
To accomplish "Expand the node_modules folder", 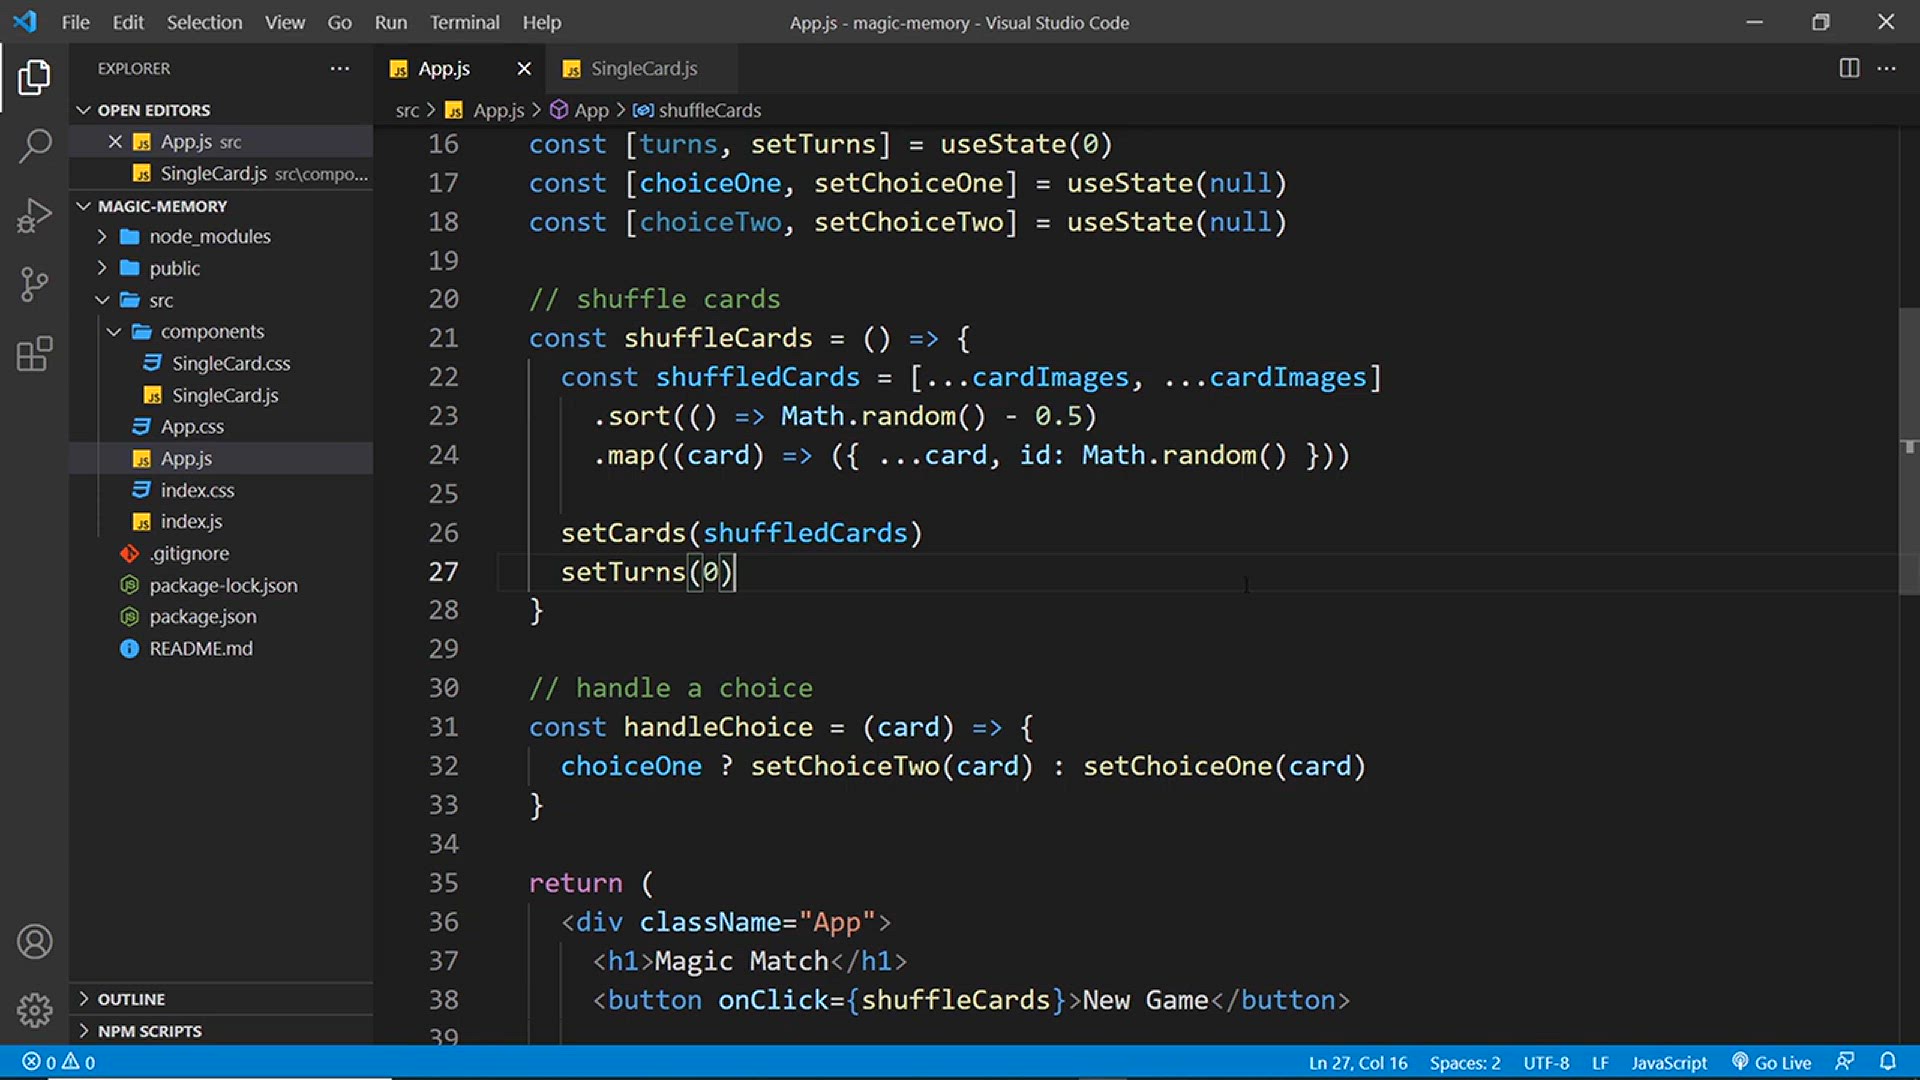I will click(x=221, y=236).
